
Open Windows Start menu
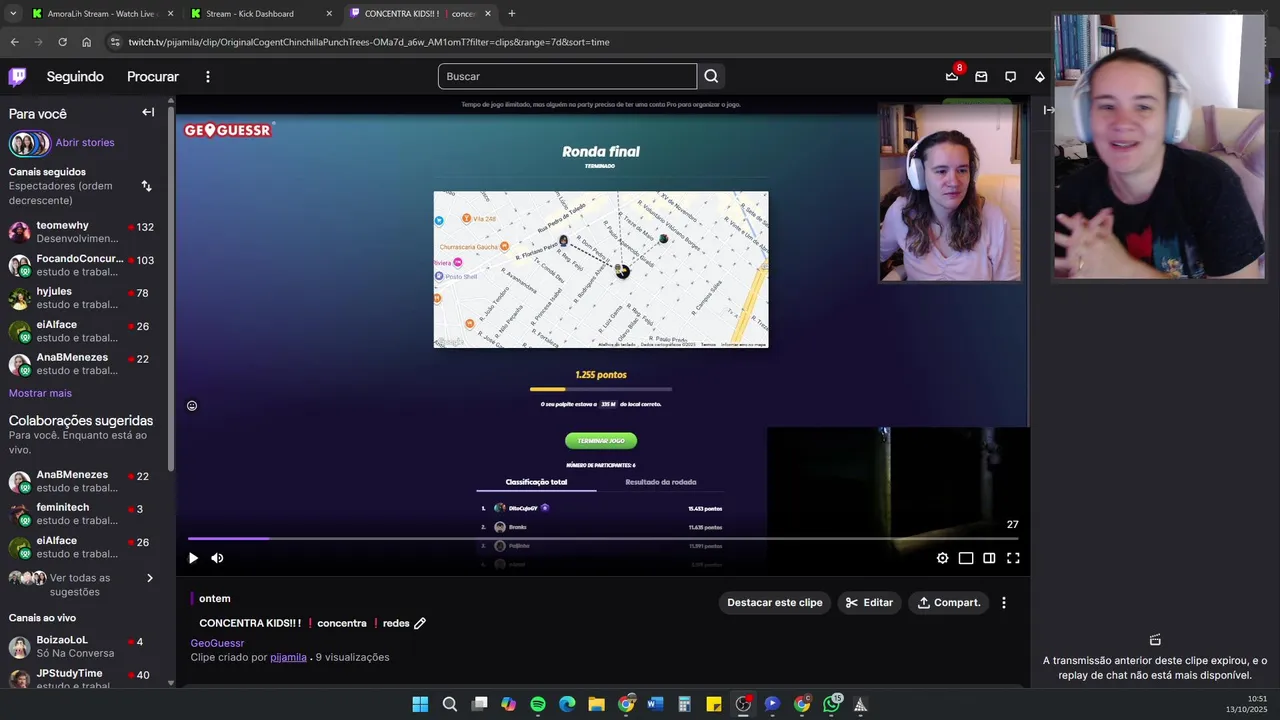point(420,704)
